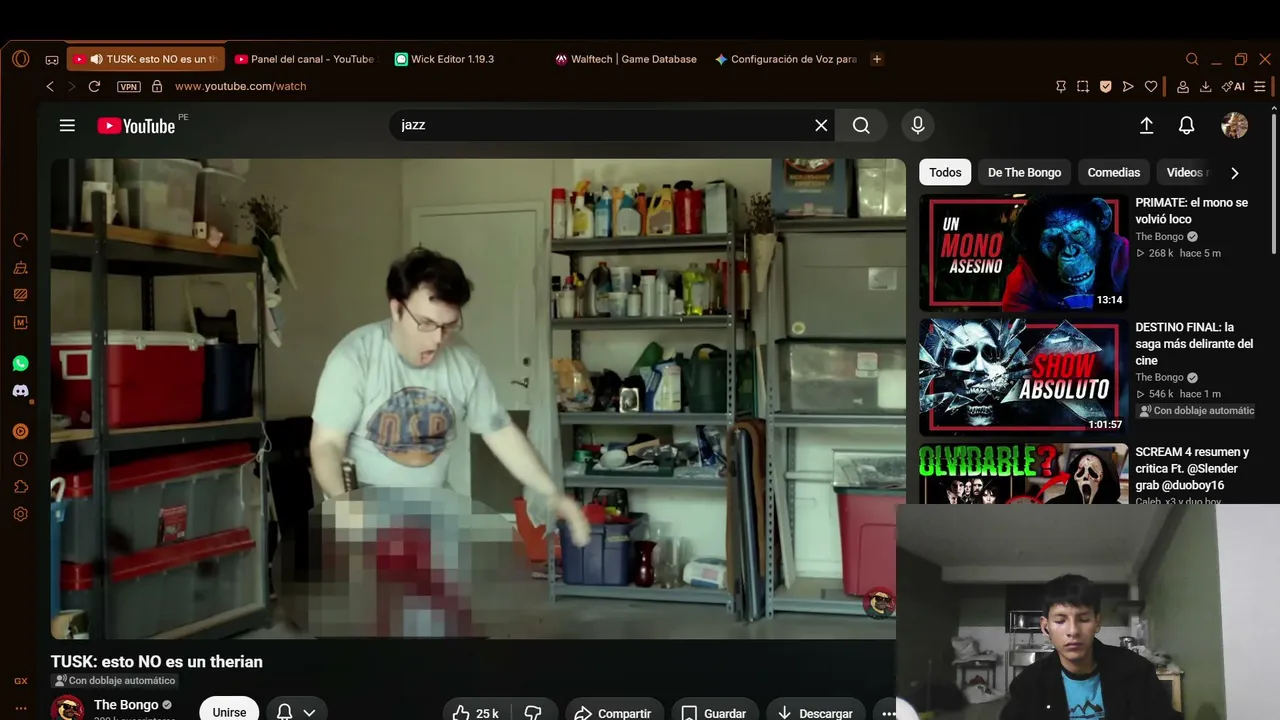Open the sidebar player icon
Image resolution: width=1280 pixels, height=720 pixels.
(20, 432)
